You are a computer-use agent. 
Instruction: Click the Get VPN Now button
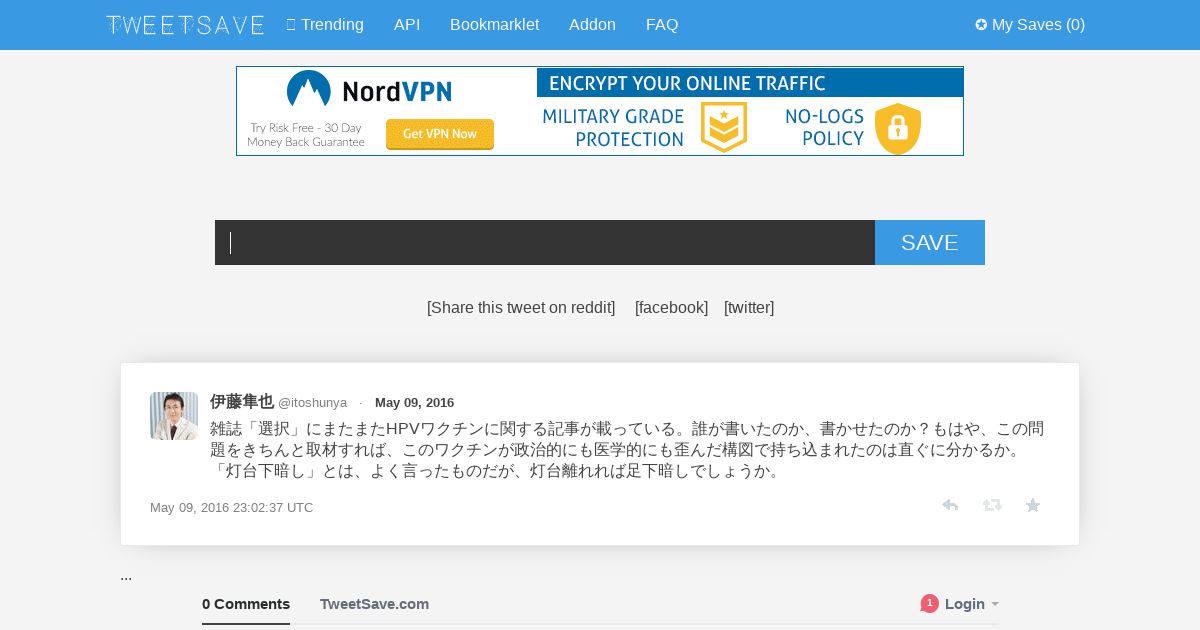[440, 134]
